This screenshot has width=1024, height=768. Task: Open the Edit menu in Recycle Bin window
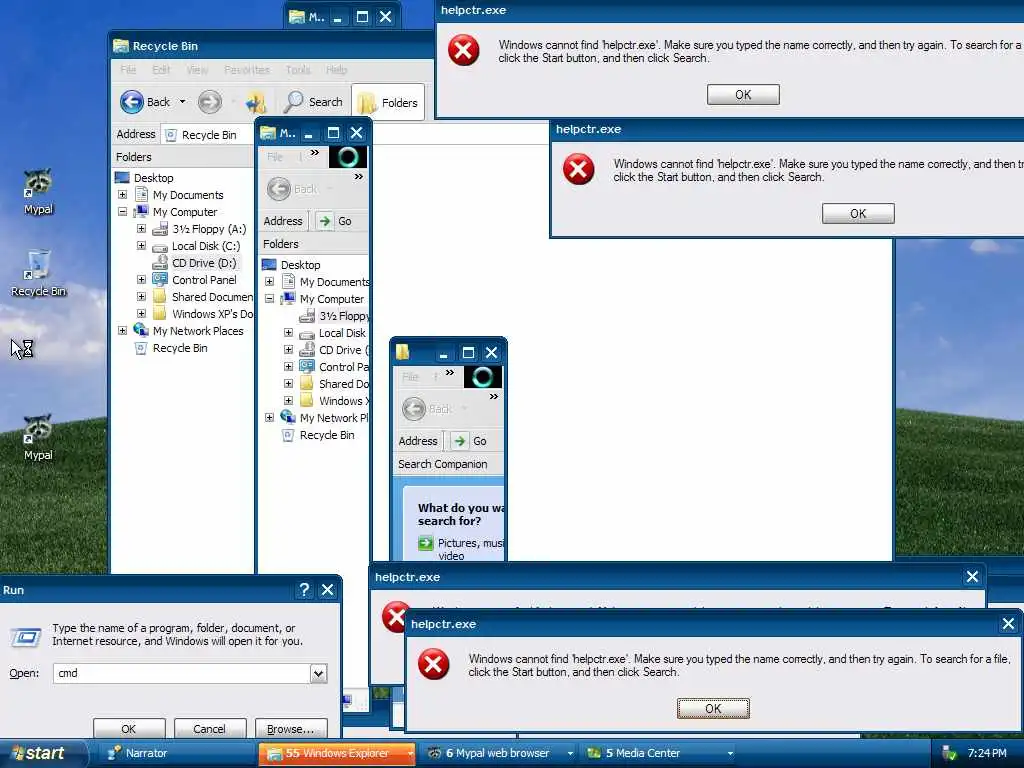point(161,69)
